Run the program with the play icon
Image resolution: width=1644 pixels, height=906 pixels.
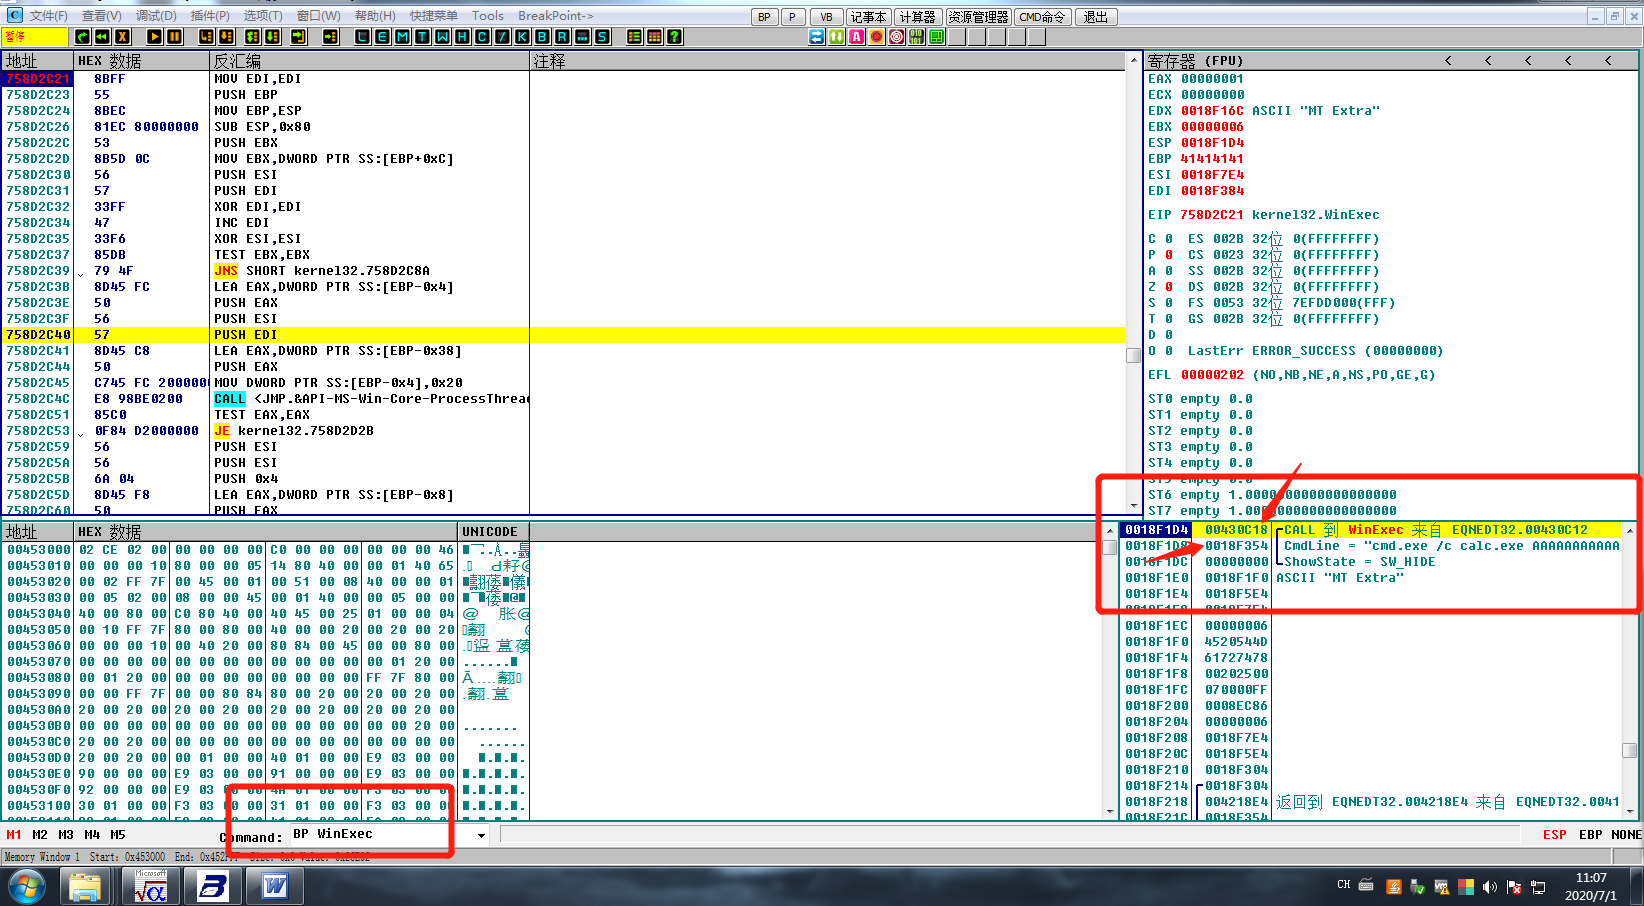point(155,36)
